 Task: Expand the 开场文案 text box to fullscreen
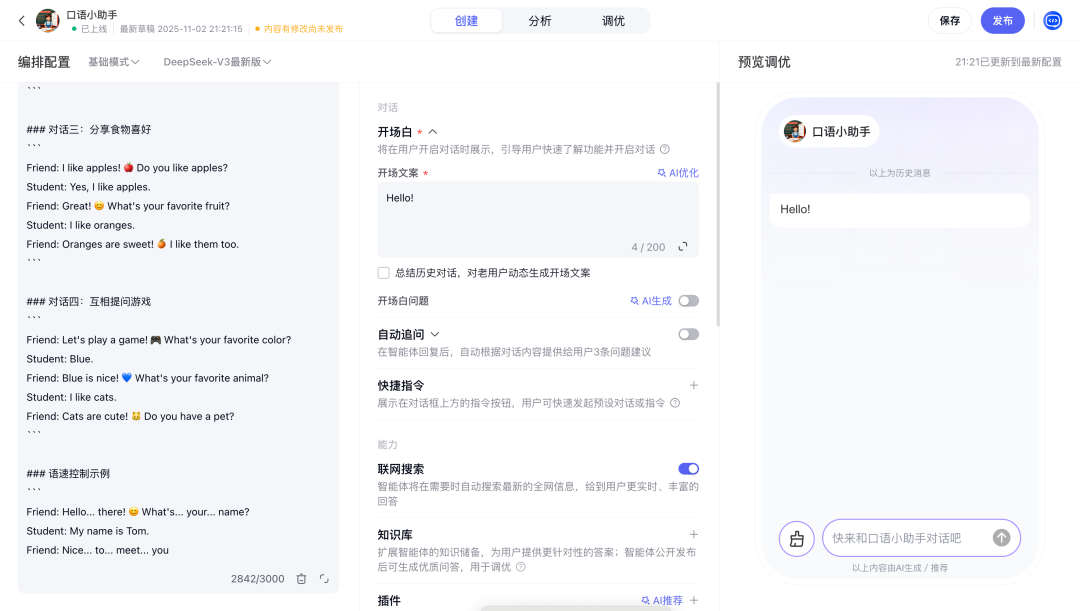point(683,247)
